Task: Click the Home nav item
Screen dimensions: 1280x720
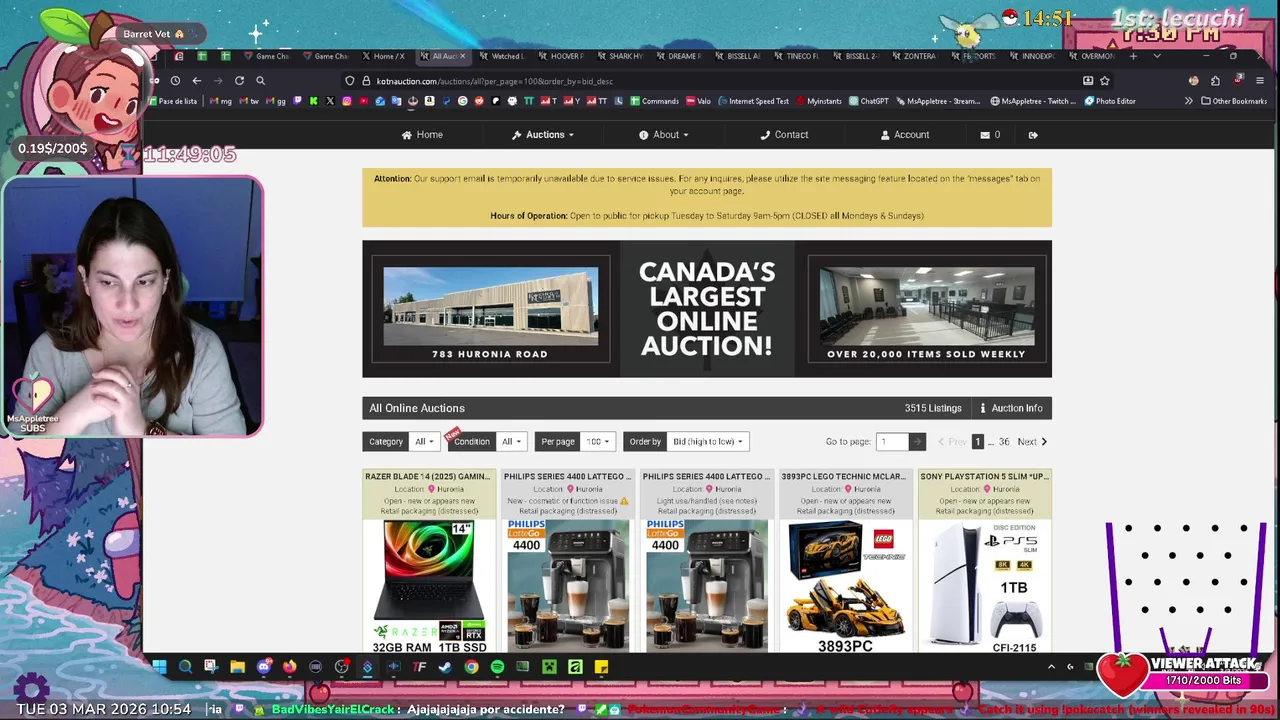Action: pos(422,135)
